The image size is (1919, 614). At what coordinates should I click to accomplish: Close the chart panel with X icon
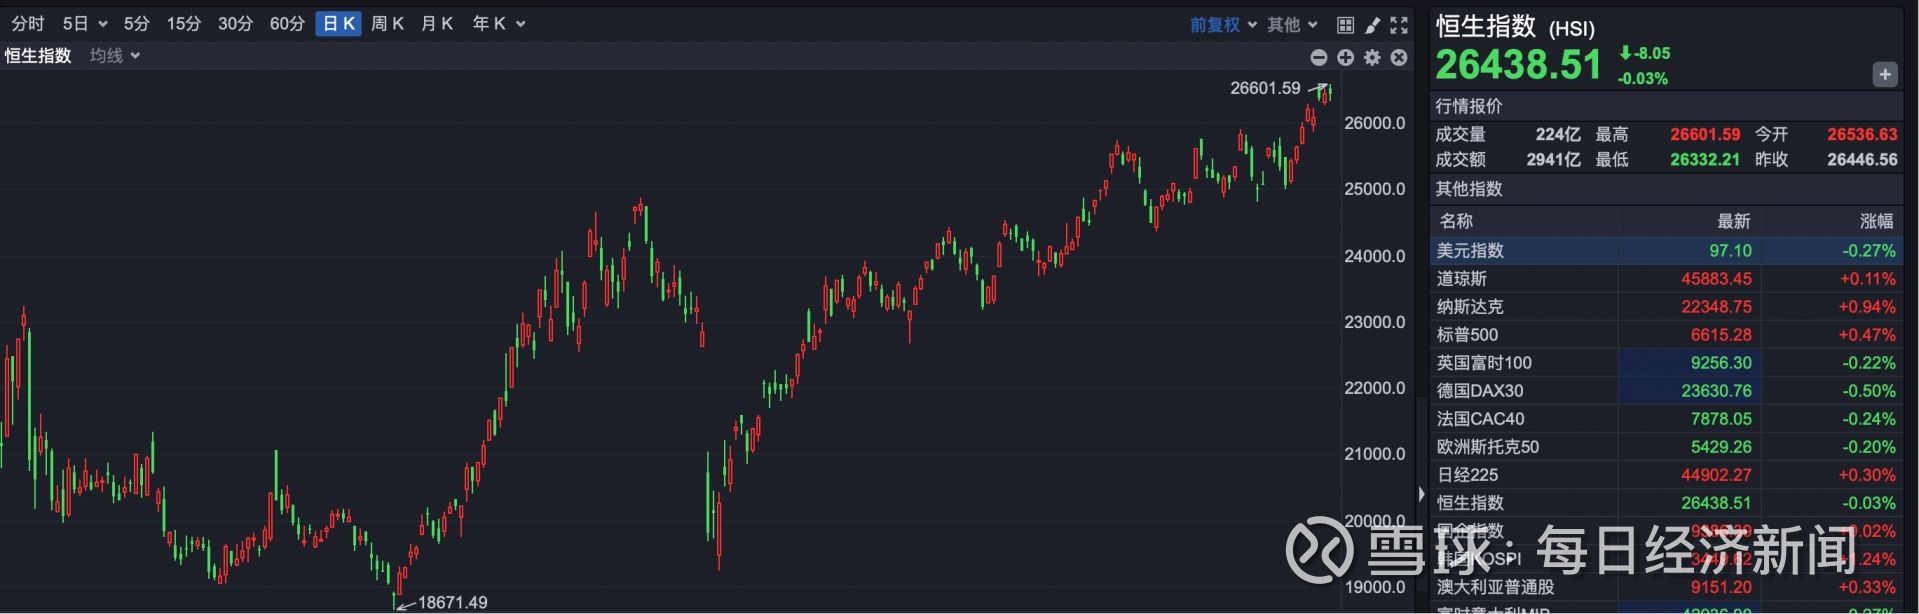pos(1399,58)
